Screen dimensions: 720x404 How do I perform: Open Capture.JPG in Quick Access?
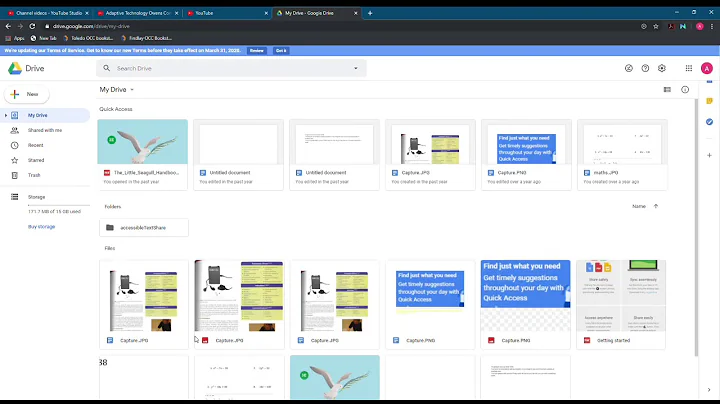point(430,154)
